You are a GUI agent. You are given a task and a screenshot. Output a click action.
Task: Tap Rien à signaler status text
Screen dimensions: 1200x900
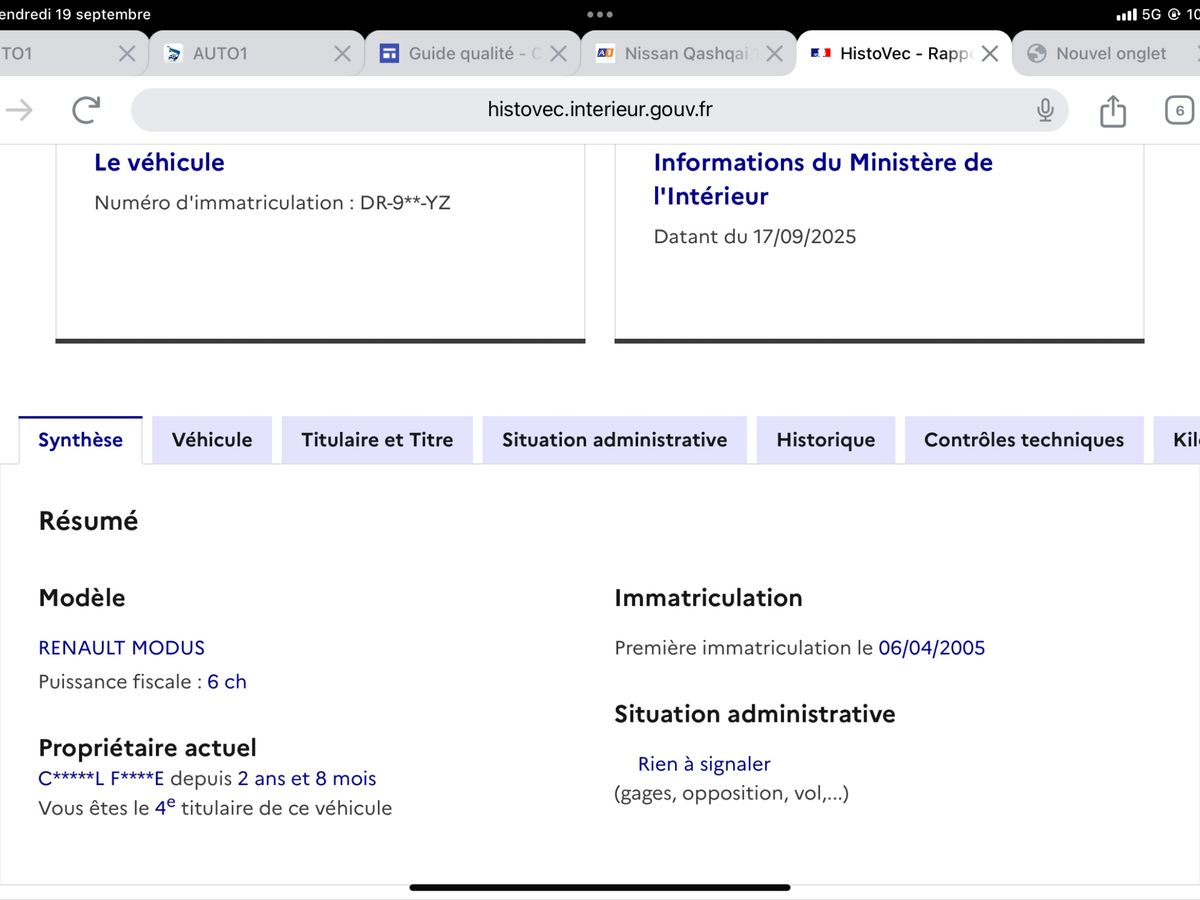pos(704,764)
